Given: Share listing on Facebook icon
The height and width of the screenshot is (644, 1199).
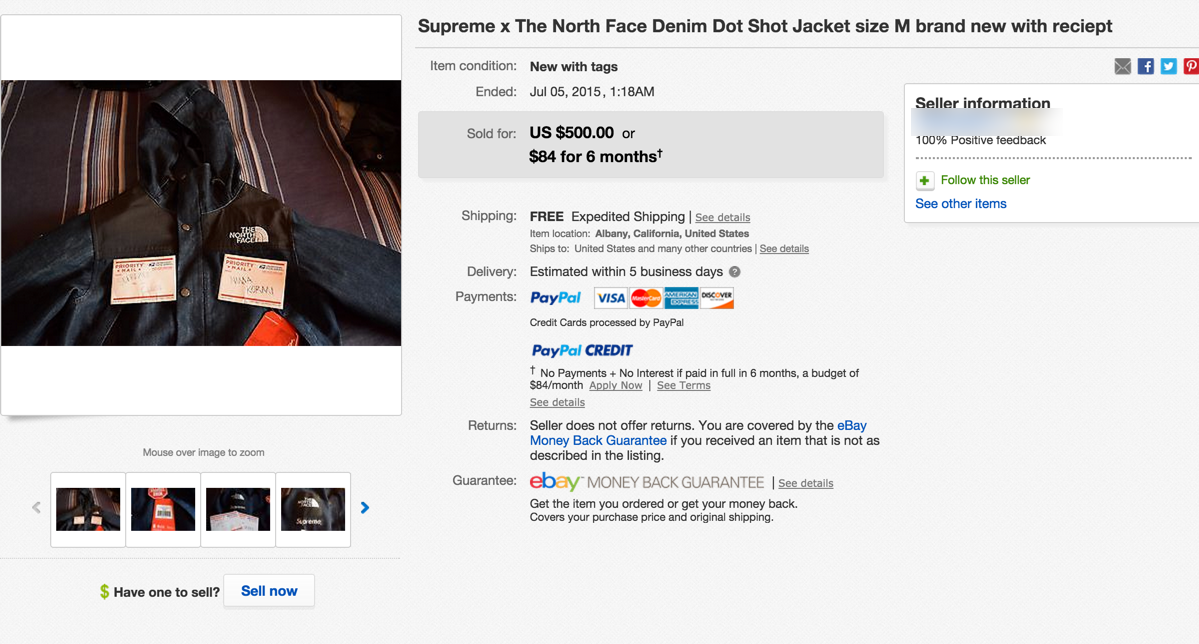Looking at the screenshot, I should coord(1145,67).
